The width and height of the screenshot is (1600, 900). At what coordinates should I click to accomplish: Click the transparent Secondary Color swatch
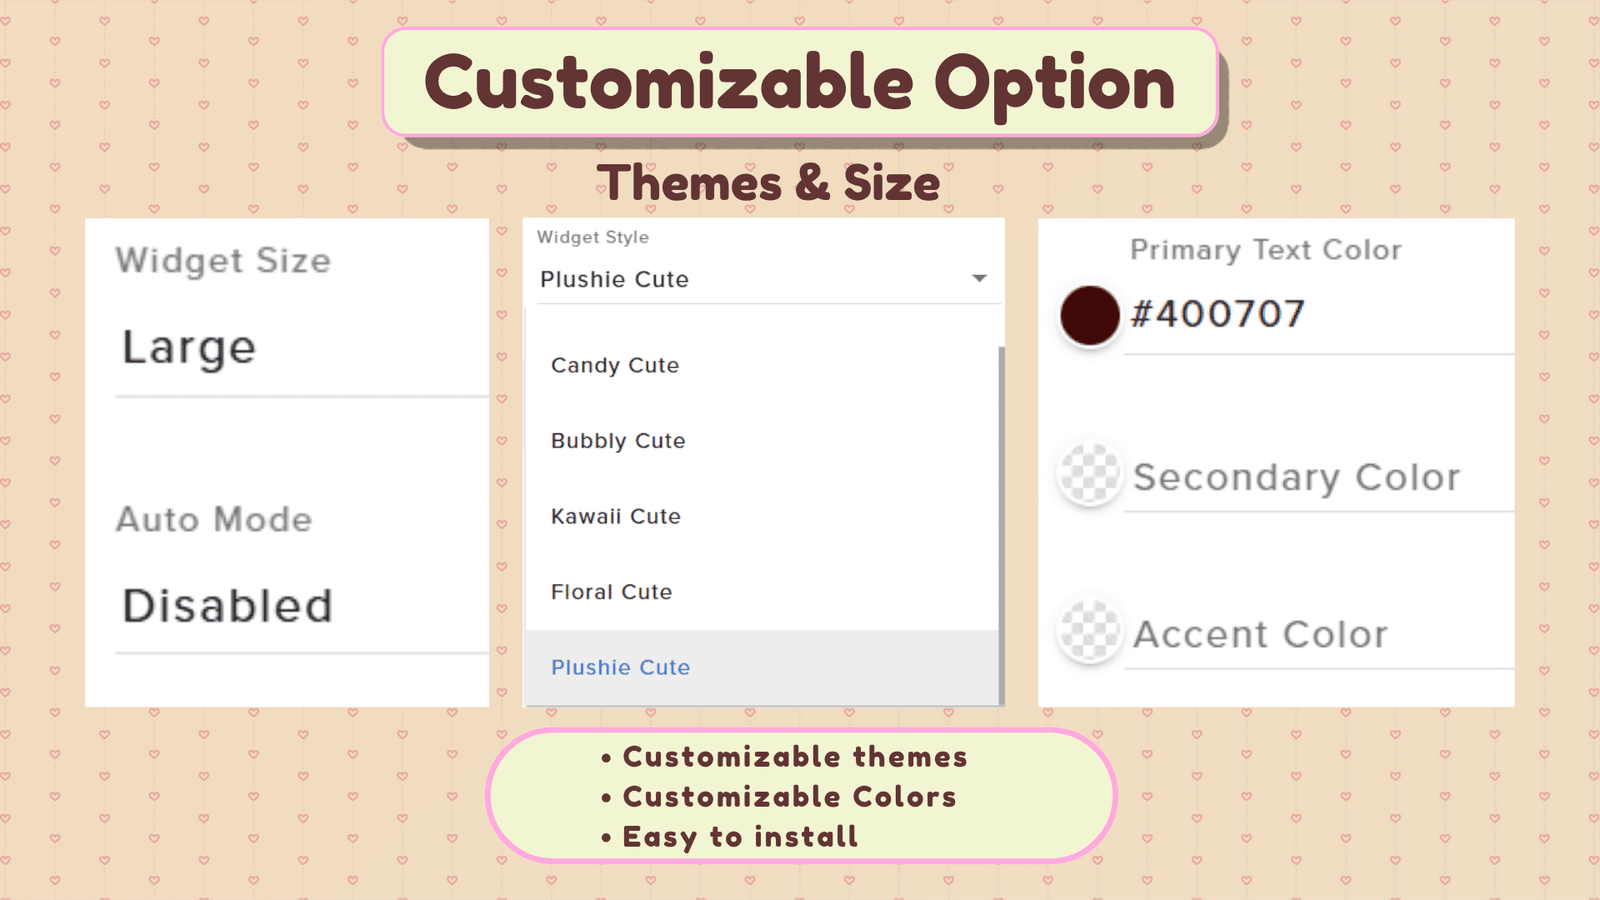[x=1089, y=474]
